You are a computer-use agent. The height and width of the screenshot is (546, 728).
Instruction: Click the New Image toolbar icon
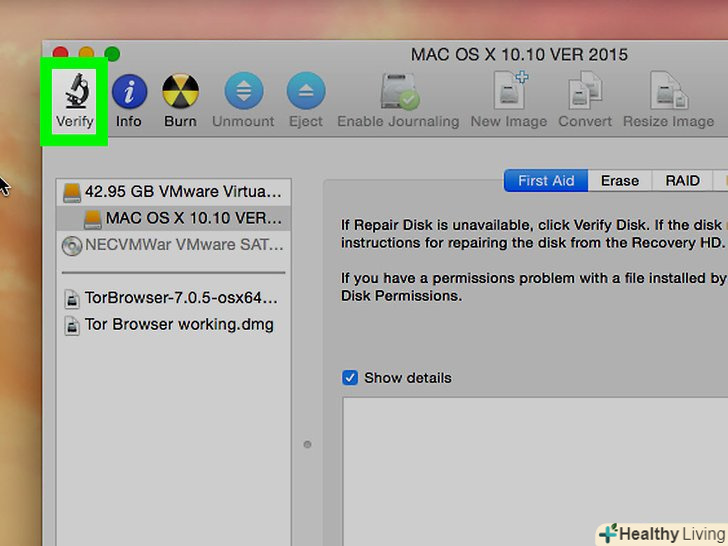(510, 90)
